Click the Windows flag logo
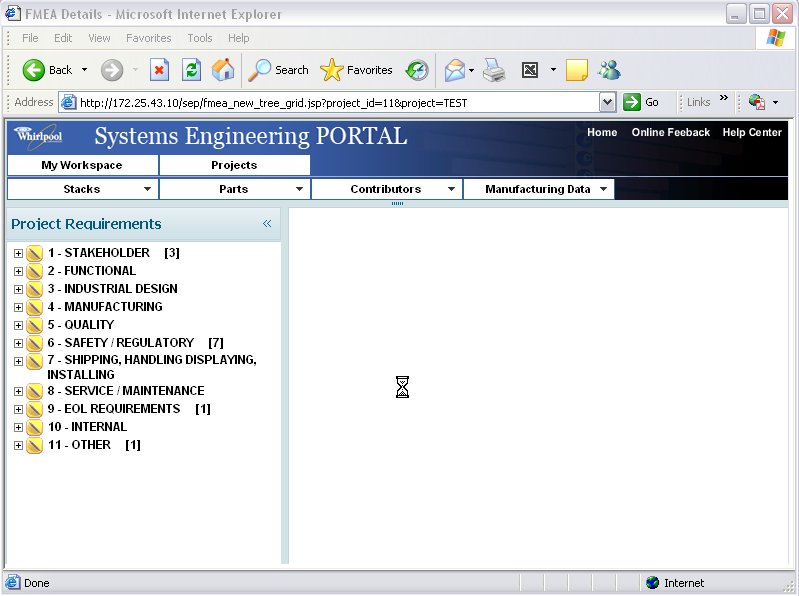 776,38
